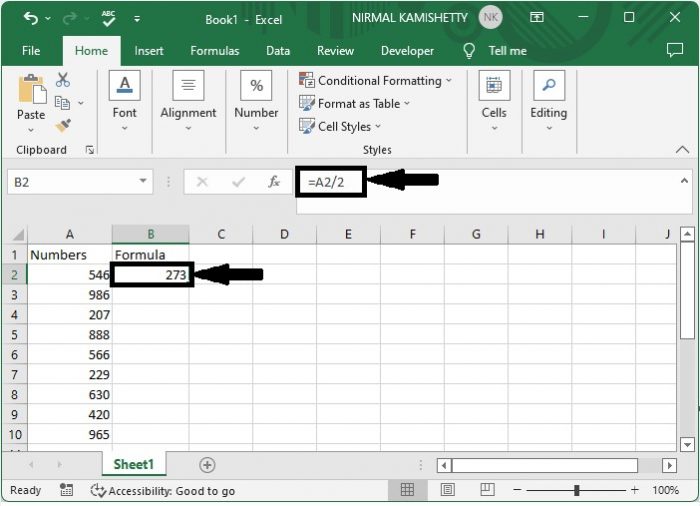The image size is (700, 506).
Task: Click horizontal scrollbar right arrow
Action: 669,465
